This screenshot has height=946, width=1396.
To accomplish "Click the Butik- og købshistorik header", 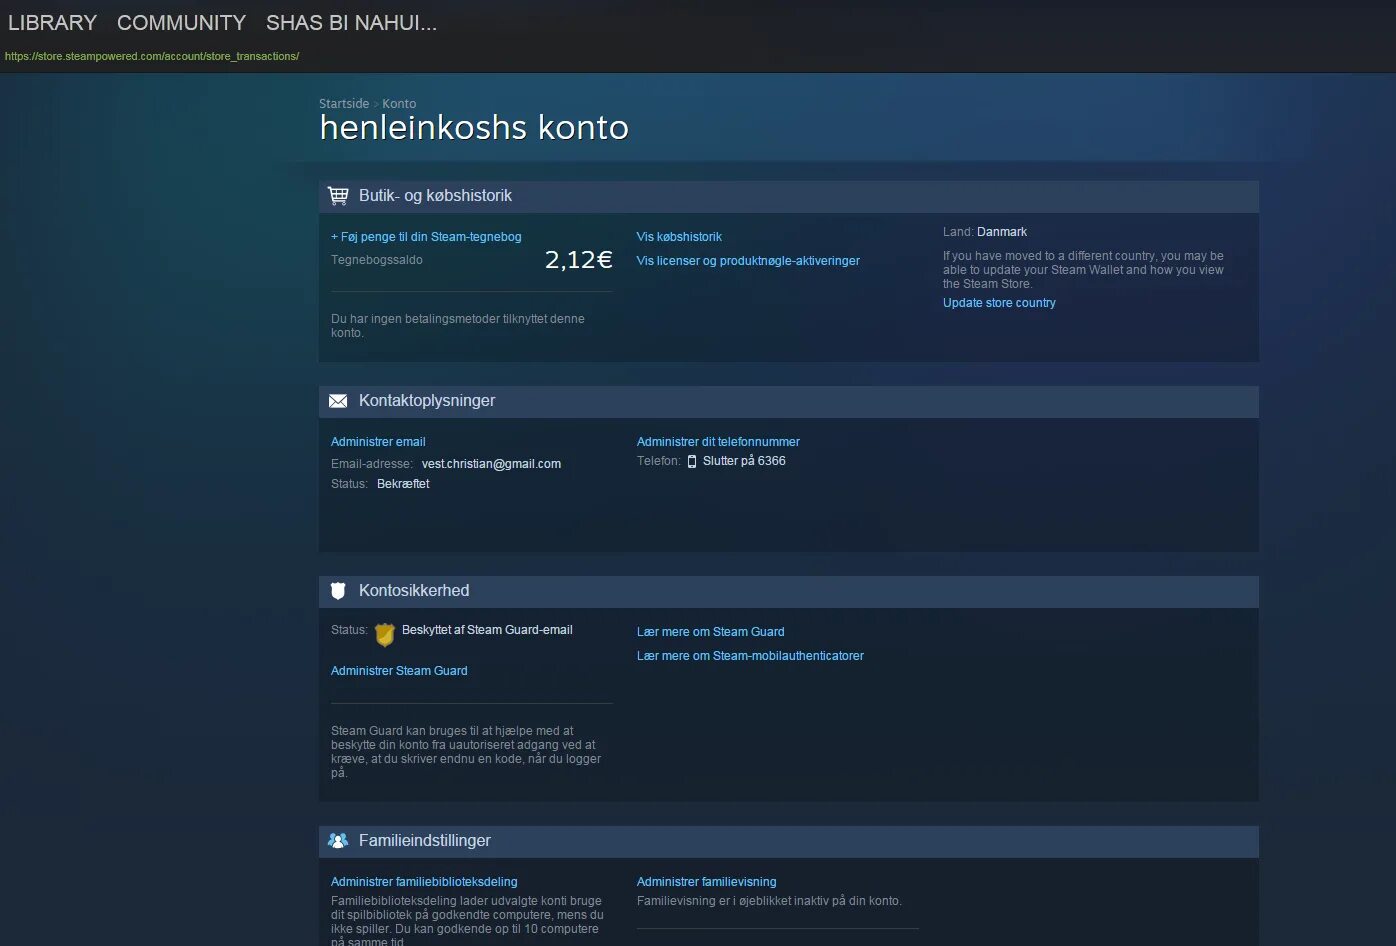I will [x=788, y=196].
